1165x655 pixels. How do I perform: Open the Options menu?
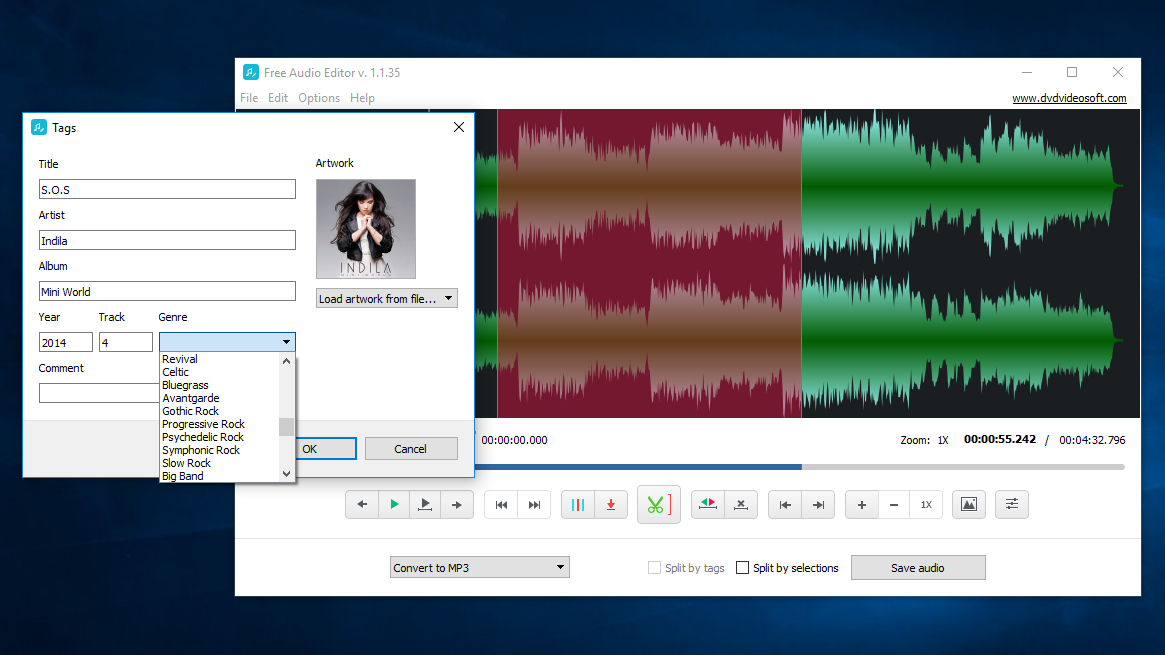319,98
